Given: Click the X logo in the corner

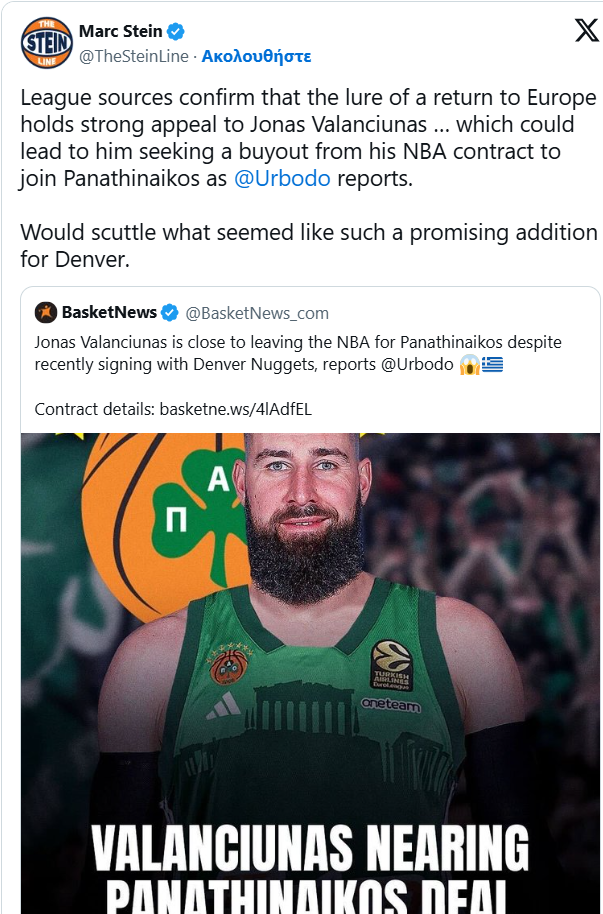Looking at the screenshot, I should point(586,31).
